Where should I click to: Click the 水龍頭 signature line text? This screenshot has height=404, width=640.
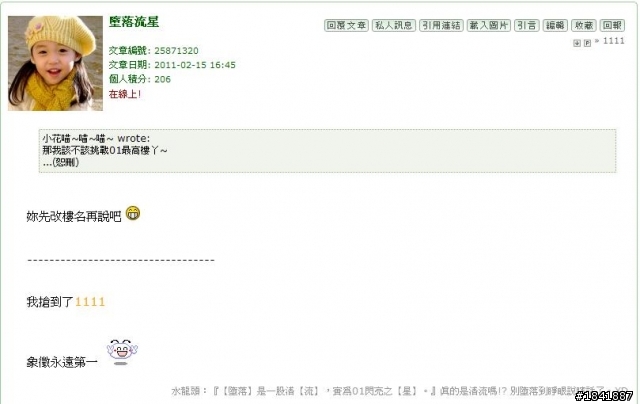pos(398,391)
